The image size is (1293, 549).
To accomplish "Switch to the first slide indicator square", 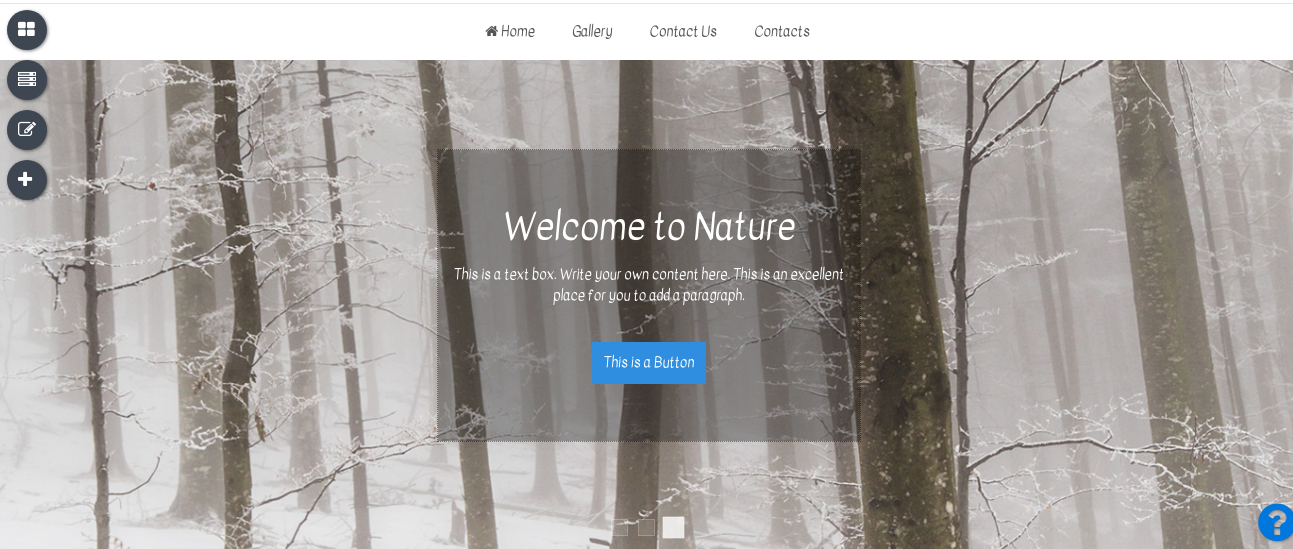I will pyautogui.click(x=621, y=527).
